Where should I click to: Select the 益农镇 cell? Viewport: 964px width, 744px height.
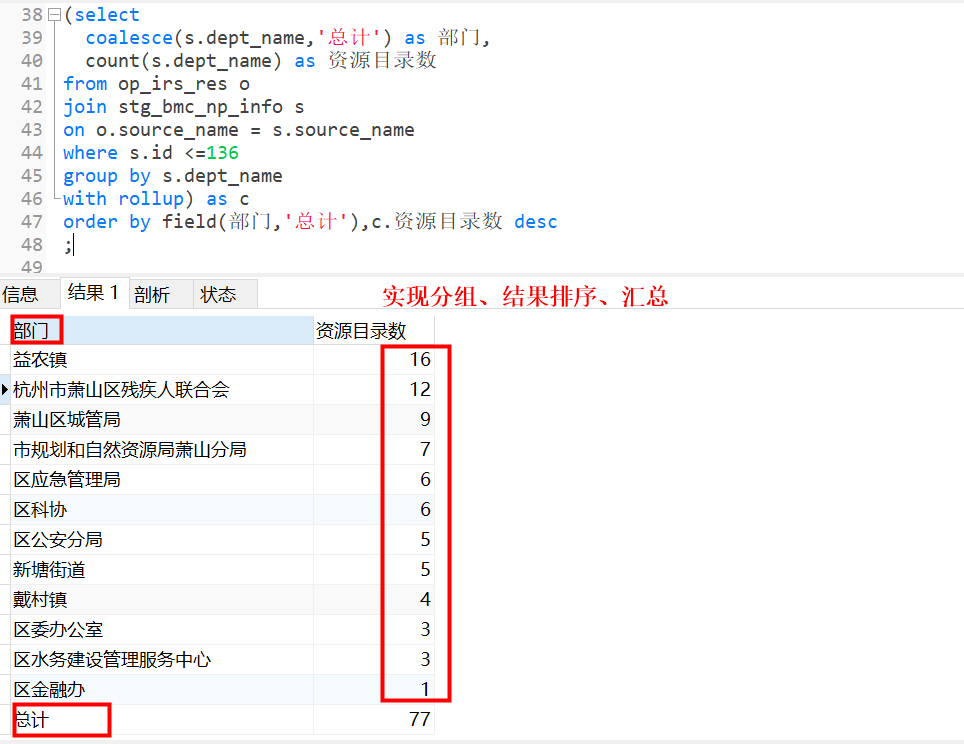(x=162, y=360)
